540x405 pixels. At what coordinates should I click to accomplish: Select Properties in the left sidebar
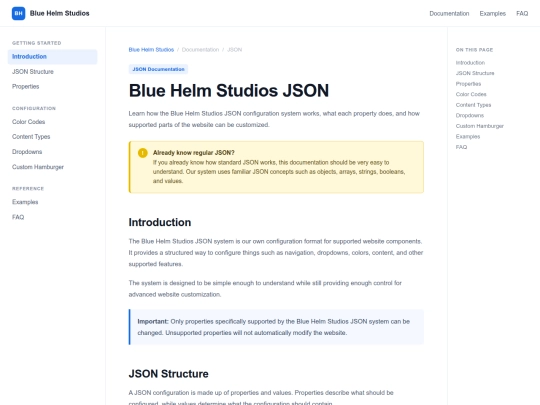(x=53, y=86)
